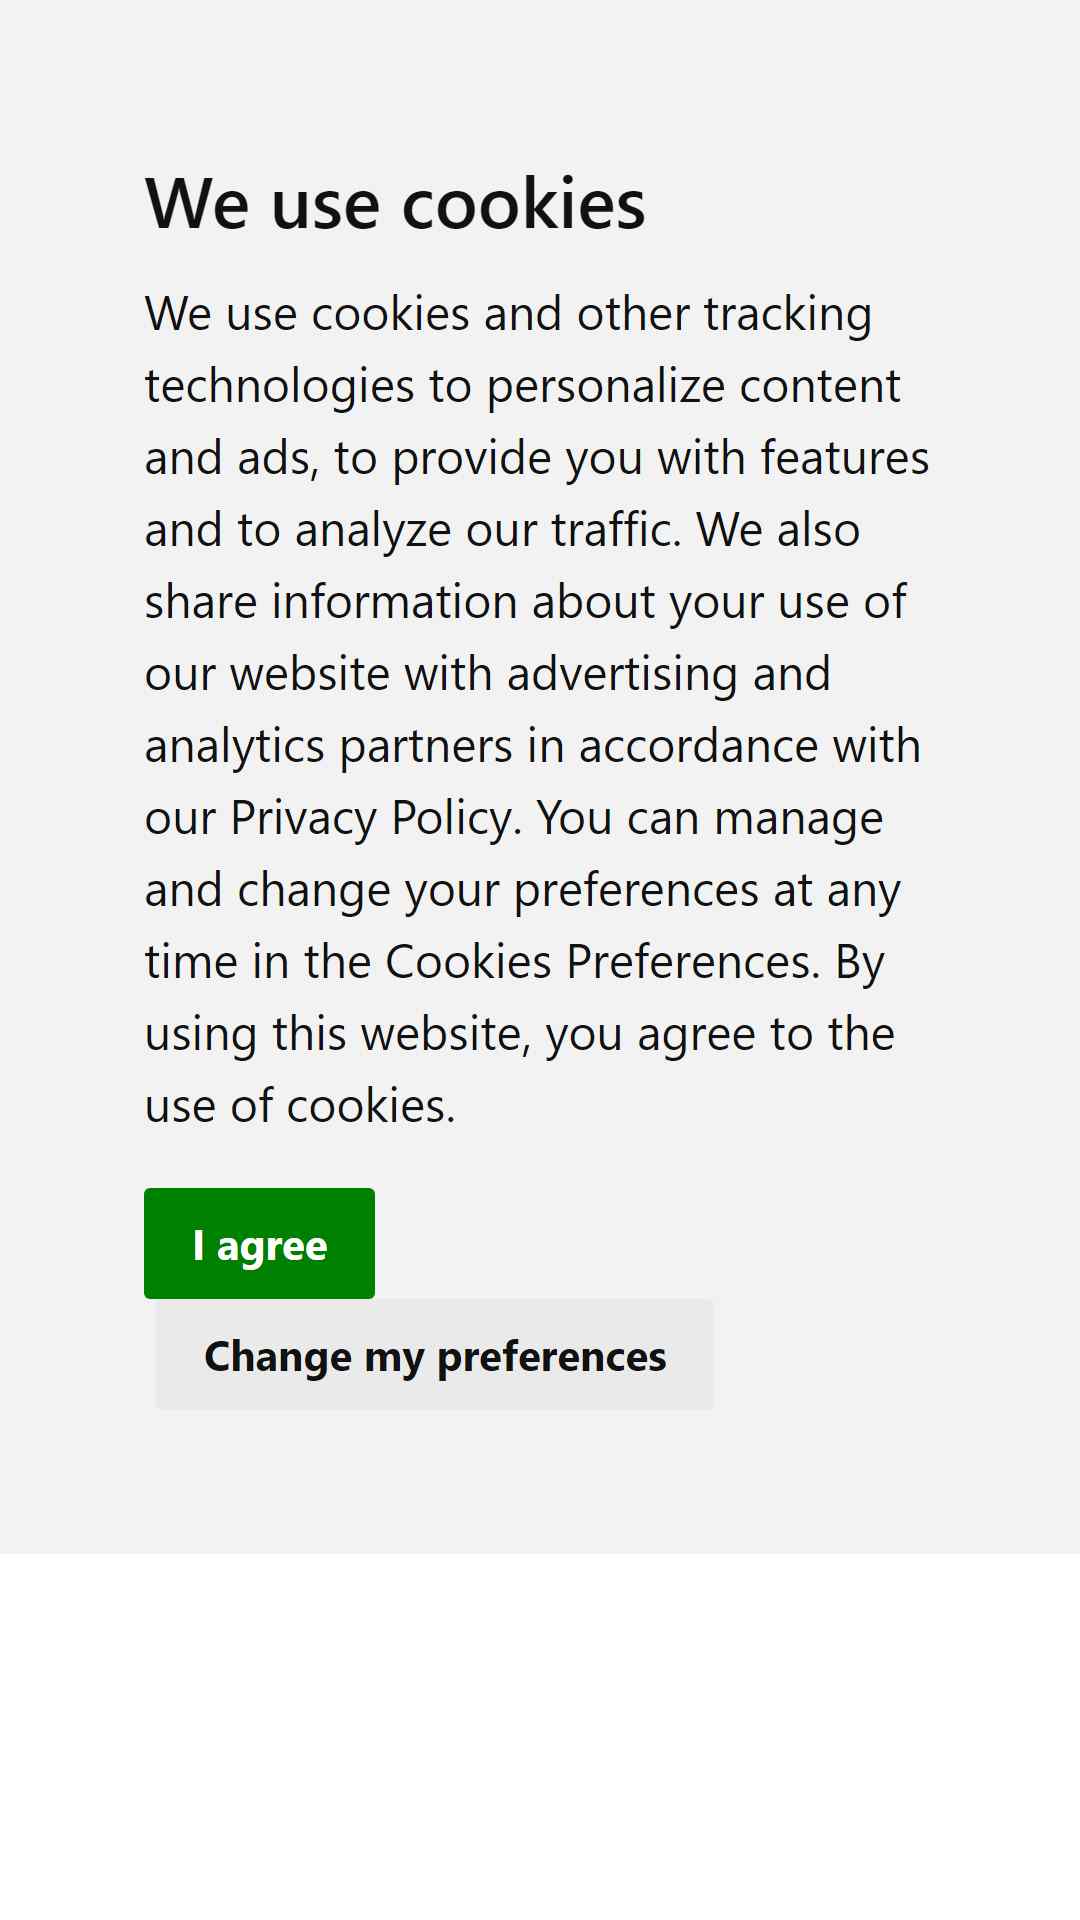Click the word tracking in first line
The height and width of the screenshot is (1920, 1080).
point(788,314)
